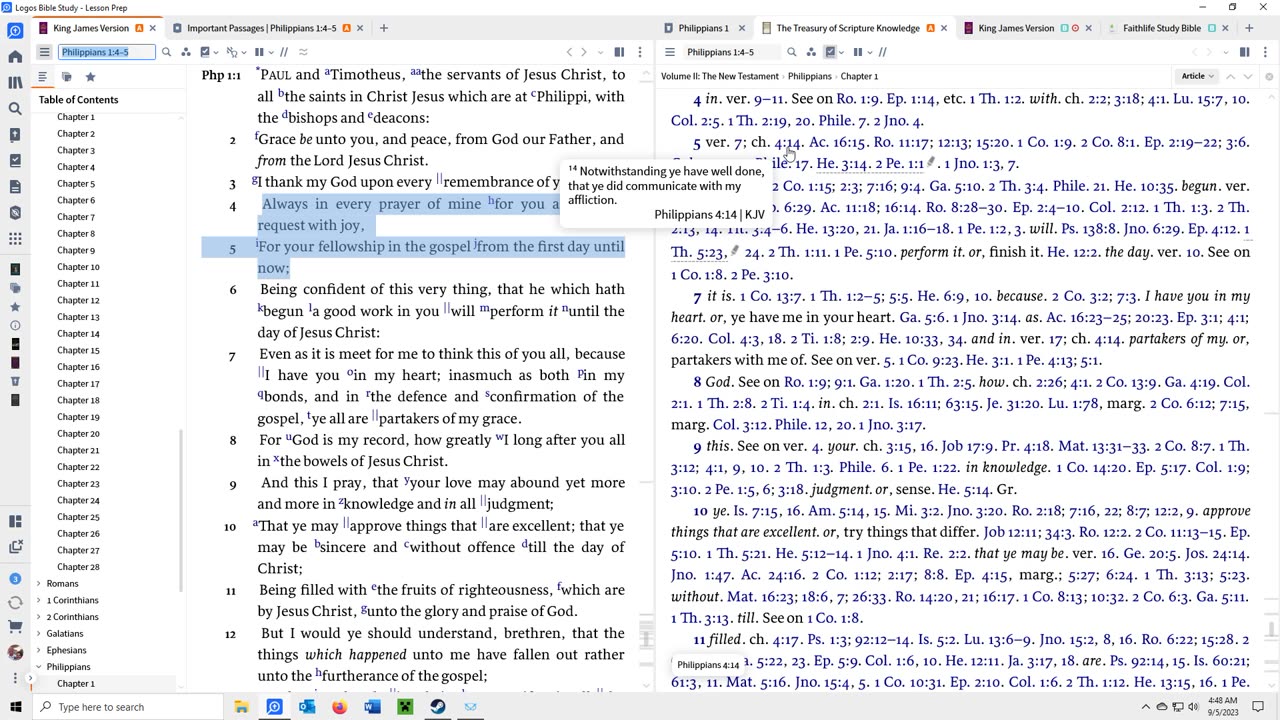Screen dimensions: 1280x720
Task: Expand the Galatians tree node
Action: coord(38,633)
